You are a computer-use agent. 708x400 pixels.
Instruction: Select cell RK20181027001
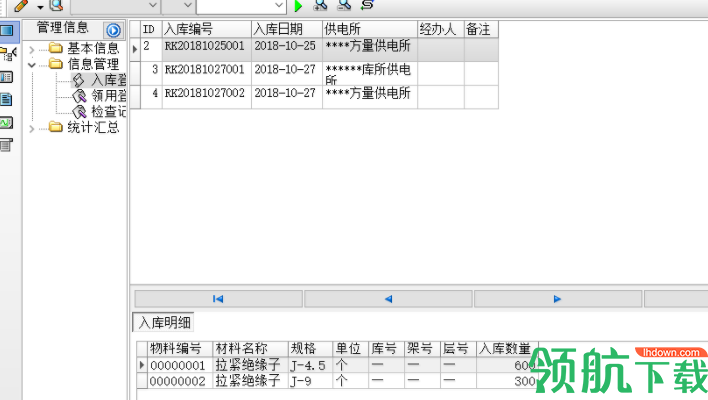207,74
